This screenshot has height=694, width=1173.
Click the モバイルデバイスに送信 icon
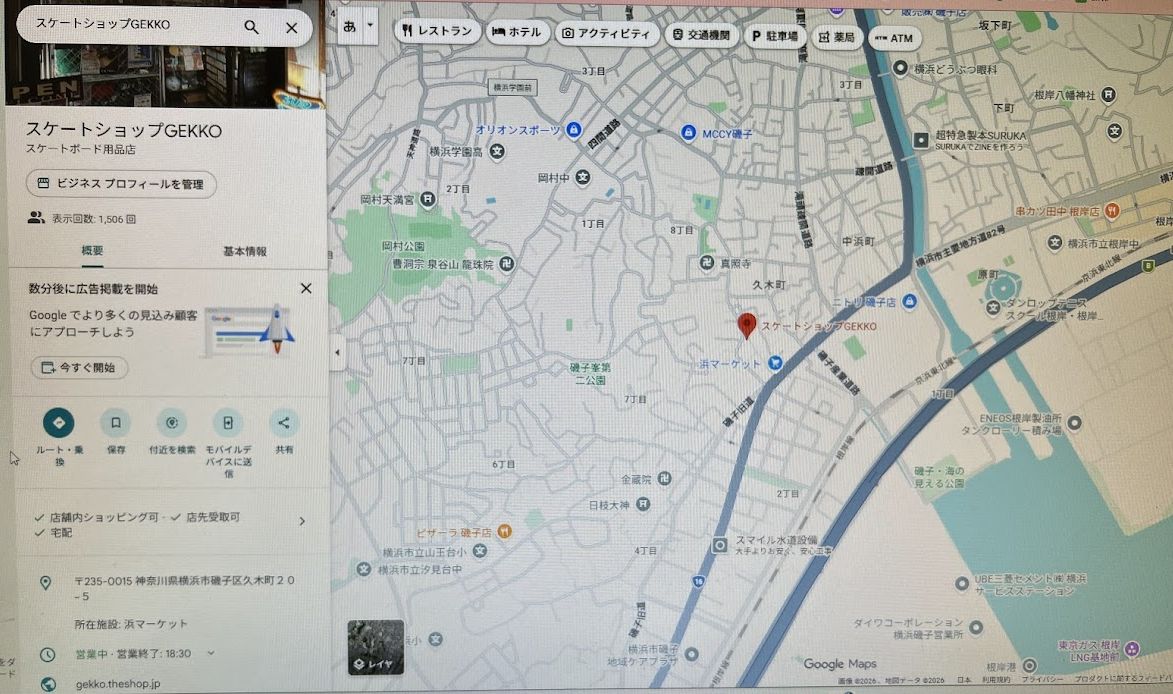(228, 420)
